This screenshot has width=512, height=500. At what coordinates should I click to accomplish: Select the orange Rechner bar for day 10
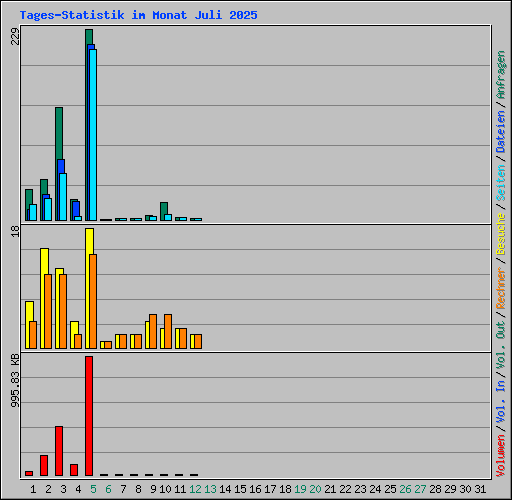[168, 331]
